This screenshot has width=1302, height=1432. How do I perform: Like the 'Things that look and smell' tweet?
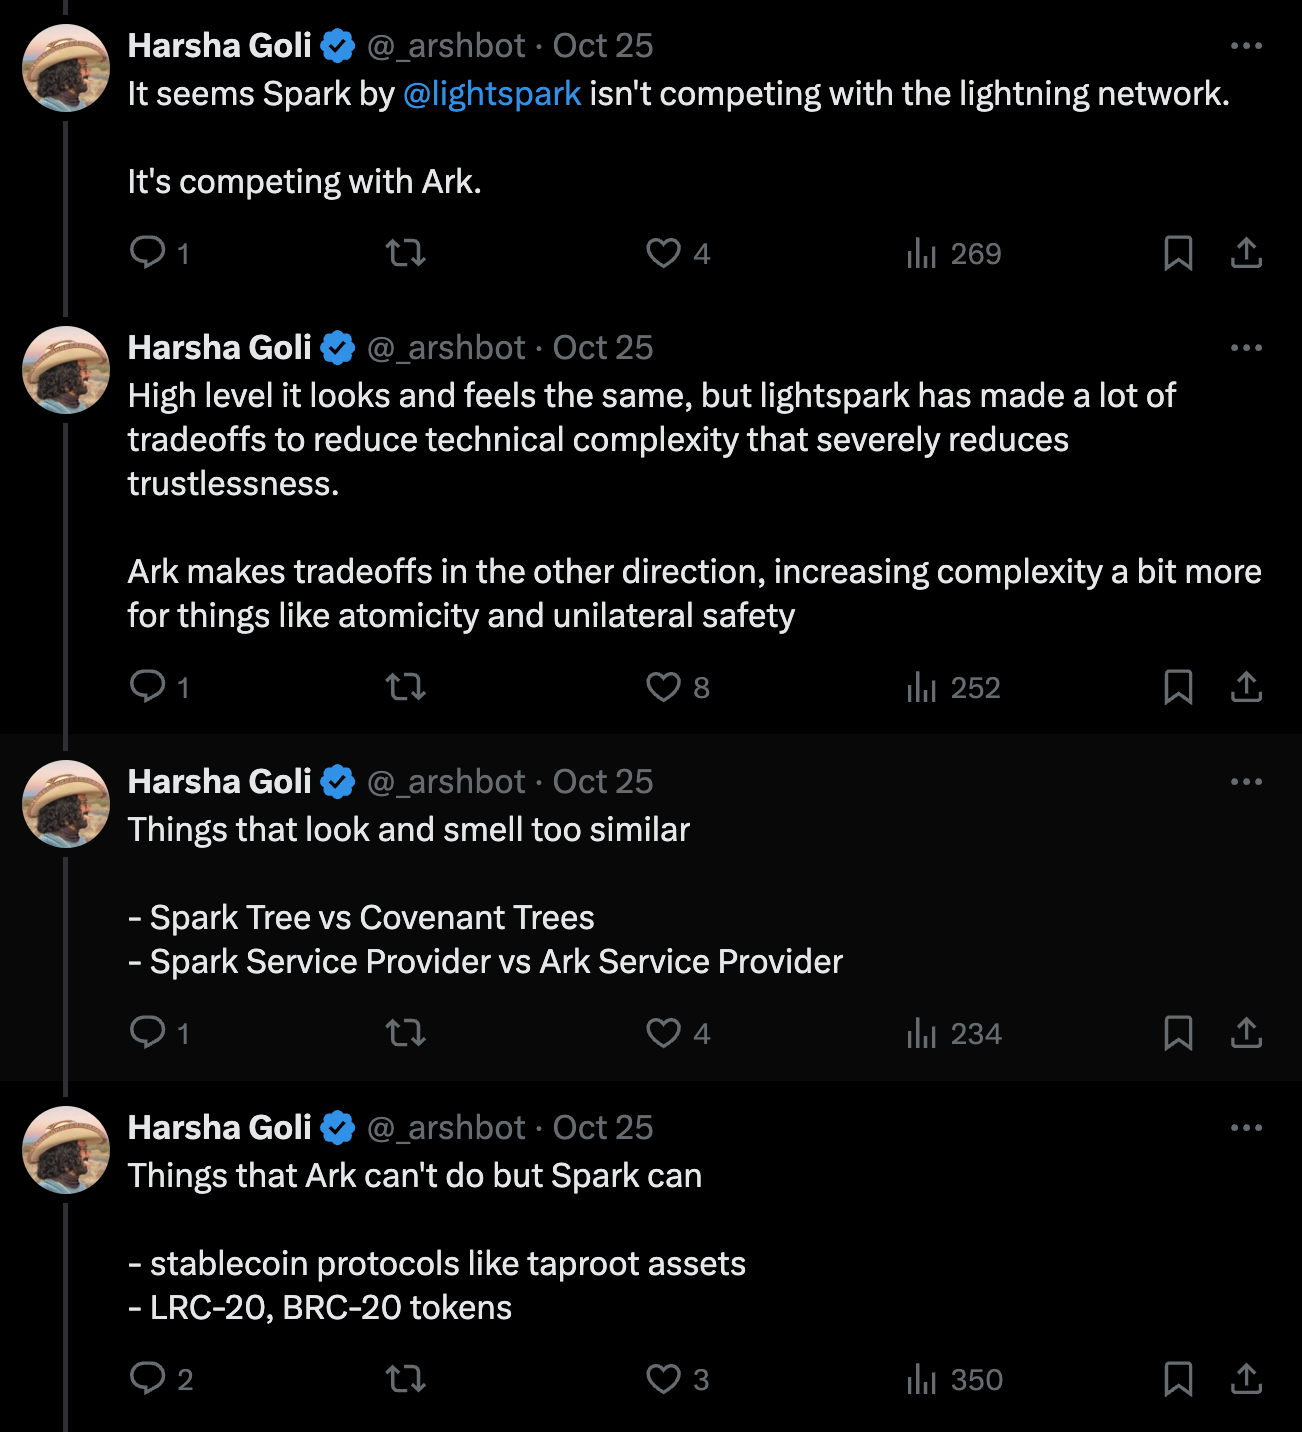point(663,1033)
